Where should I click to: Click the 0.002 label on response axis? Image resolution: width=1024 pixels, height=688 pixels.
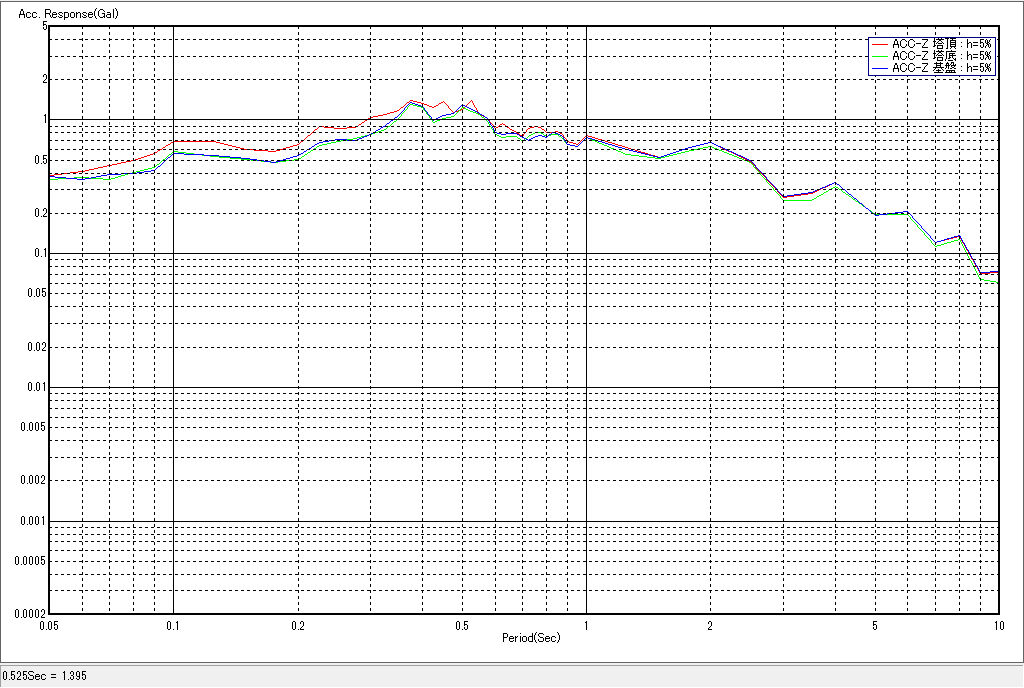click(33, 480)
